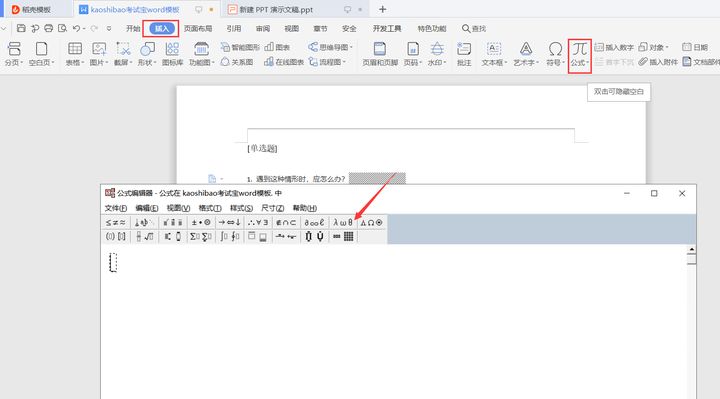
Task: Click the 查找 search button
Action: point(474,28)
